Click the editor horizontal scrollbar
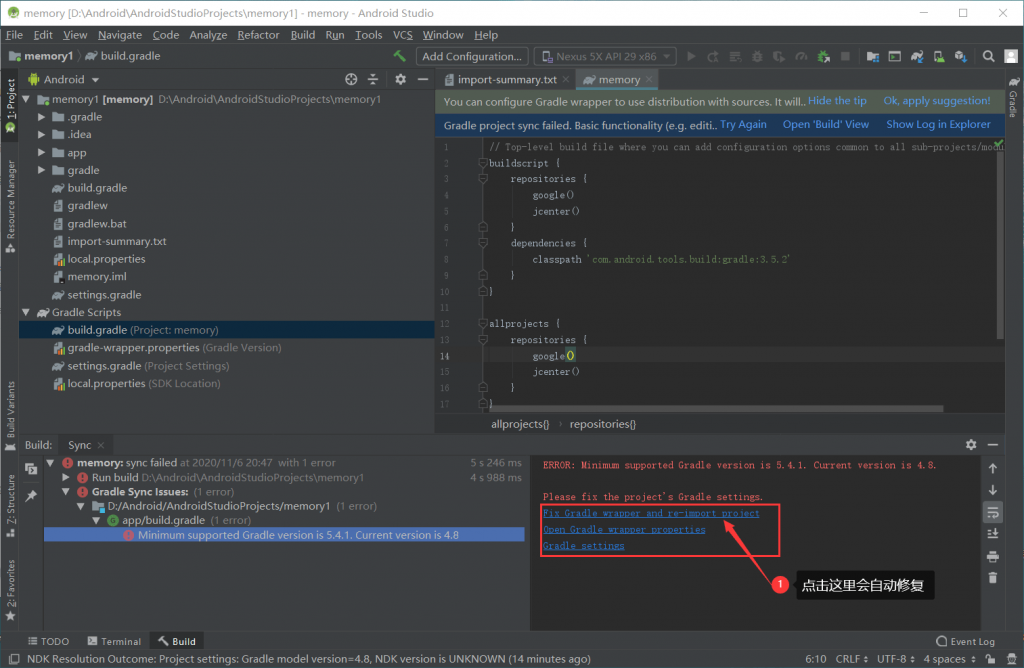Image resolution: width=1024 pixels, height=668 pixels. [x=715, y=409]
